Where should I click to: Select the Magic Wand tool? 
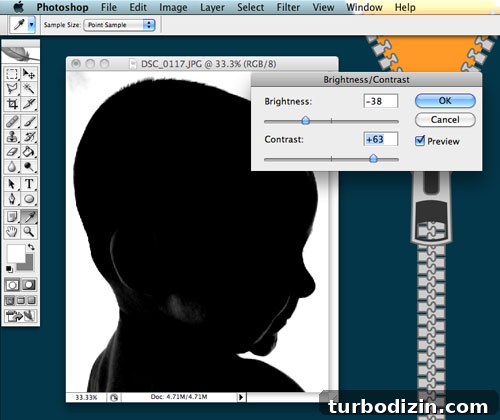coord(29,89)
